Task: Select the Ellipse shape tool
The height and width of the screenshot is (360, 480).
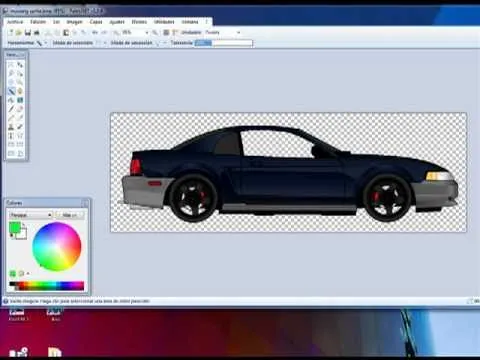Action: [x=11, y=153]
